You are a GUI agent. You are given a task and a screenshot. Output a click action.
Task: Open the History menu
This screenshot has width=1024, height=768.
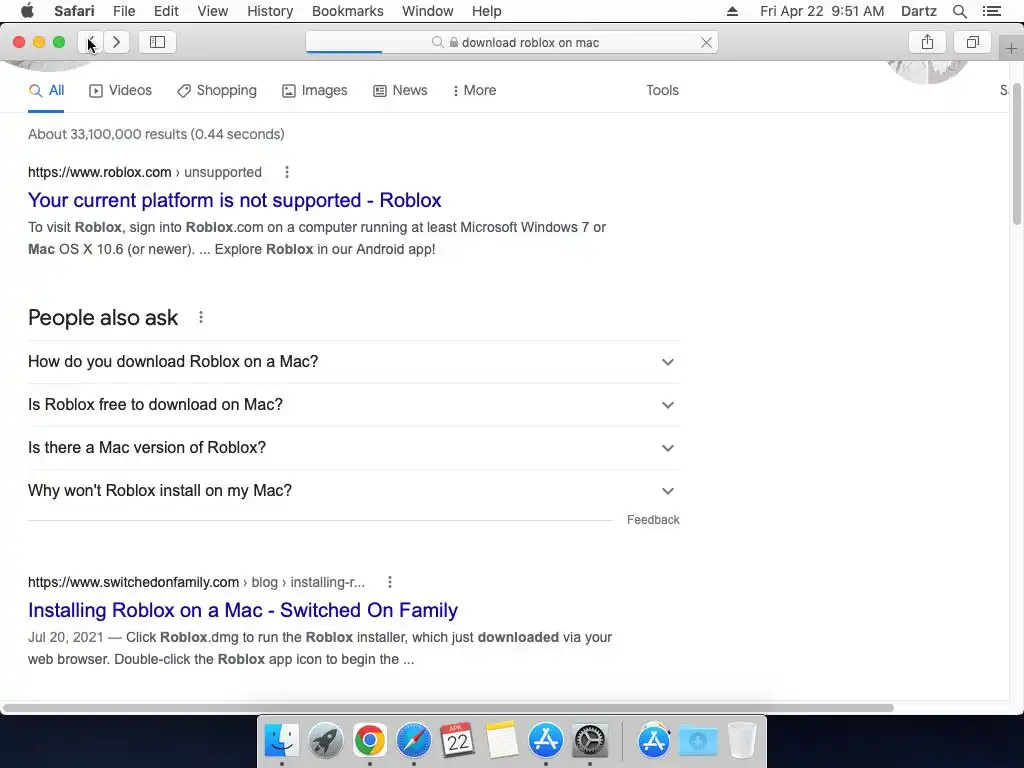pyautogui.click(x=270, y=11)
